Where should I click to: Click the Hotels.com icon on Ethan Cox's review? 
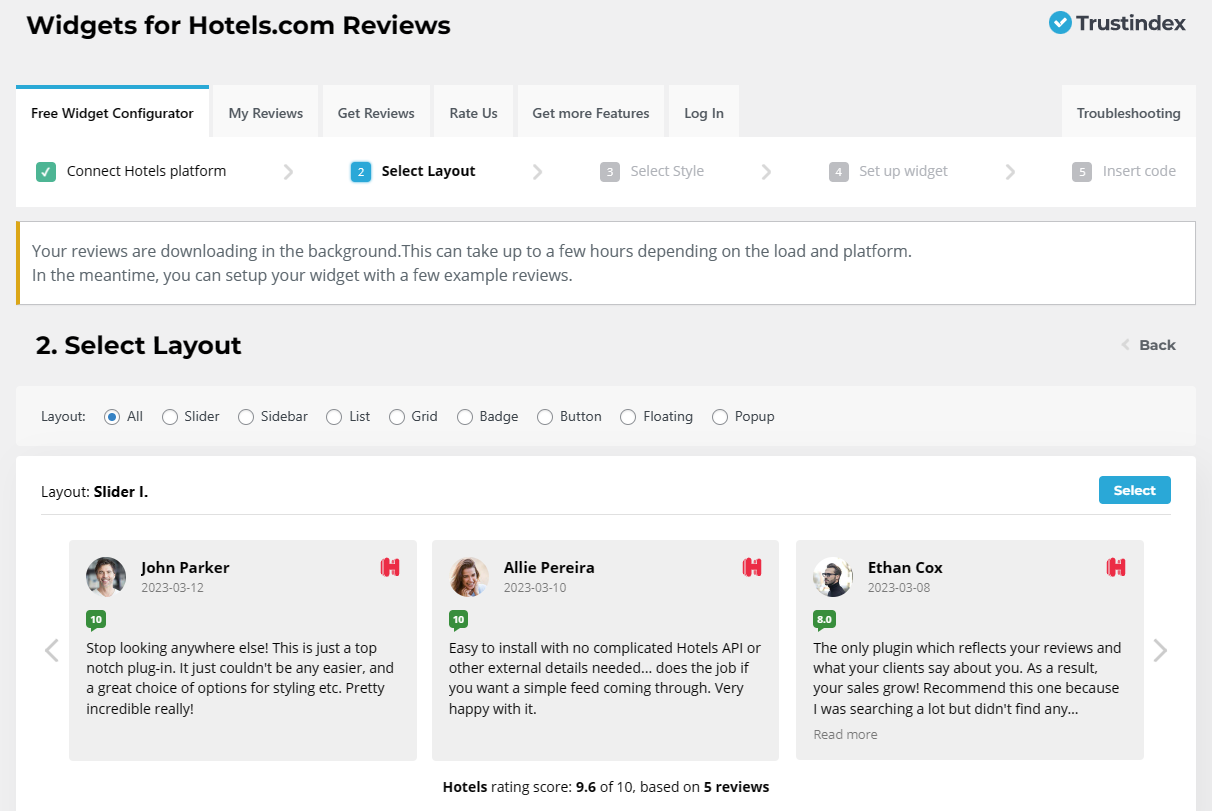1117,566
